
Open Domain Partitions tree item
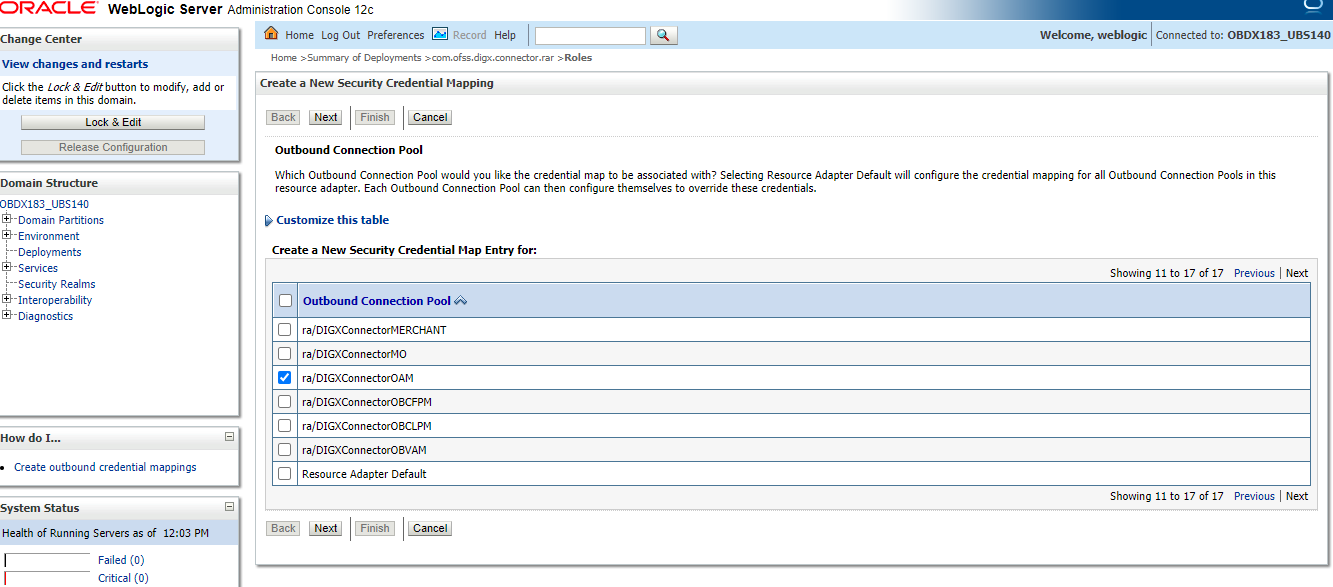61,220
